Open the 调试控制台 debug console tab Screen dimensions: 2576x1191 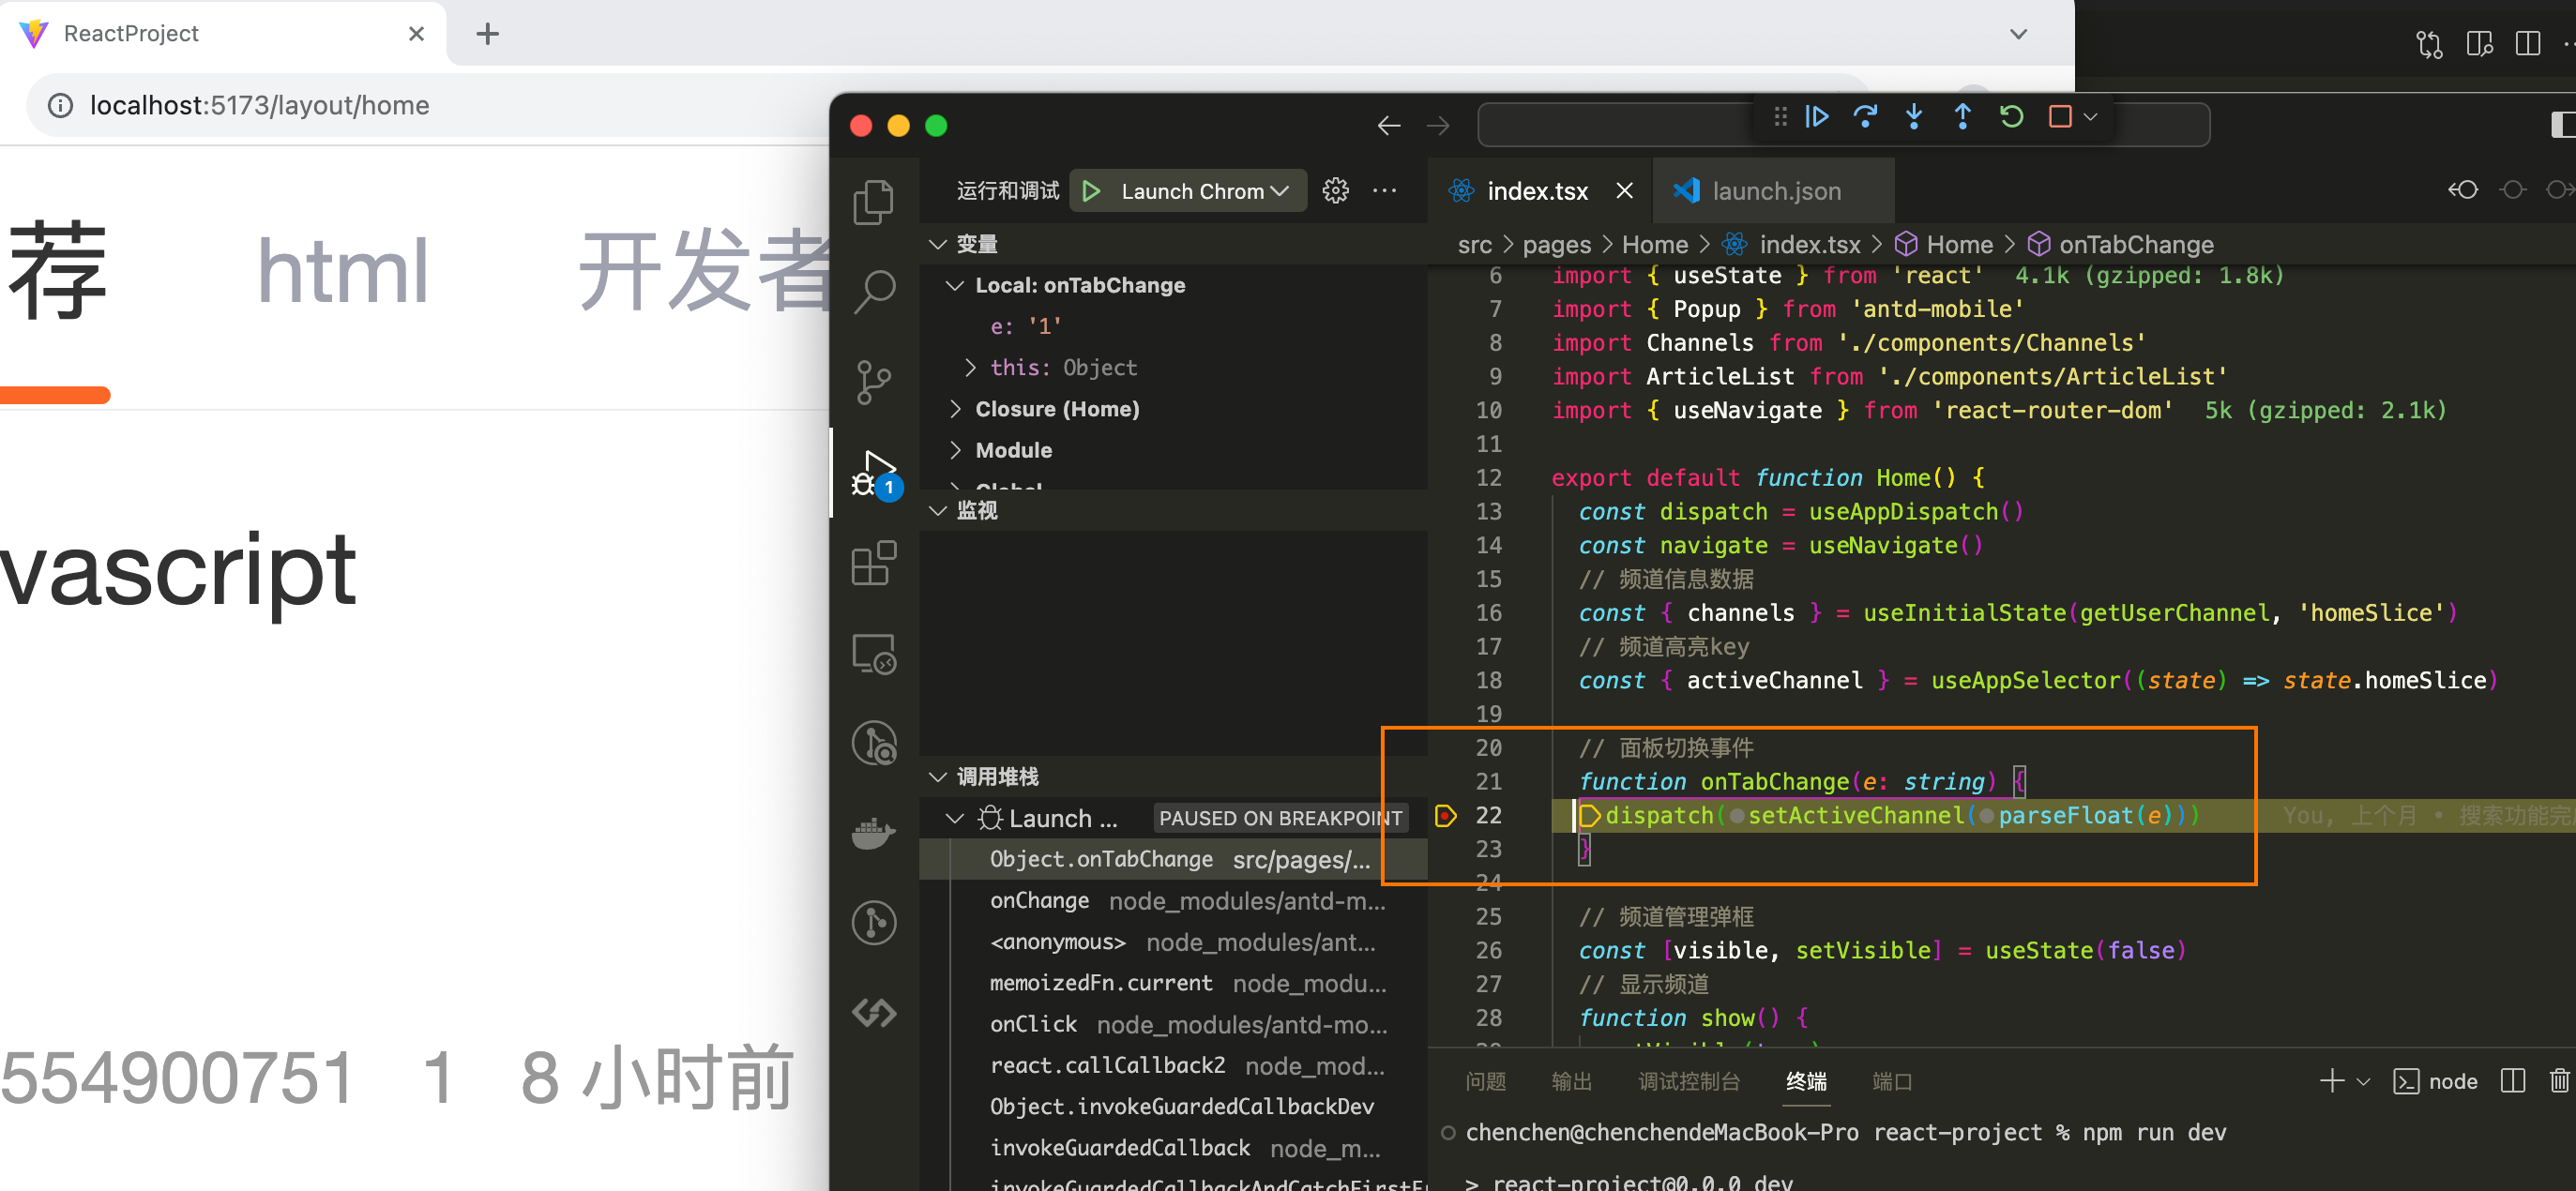[x=1690, y=1082]
